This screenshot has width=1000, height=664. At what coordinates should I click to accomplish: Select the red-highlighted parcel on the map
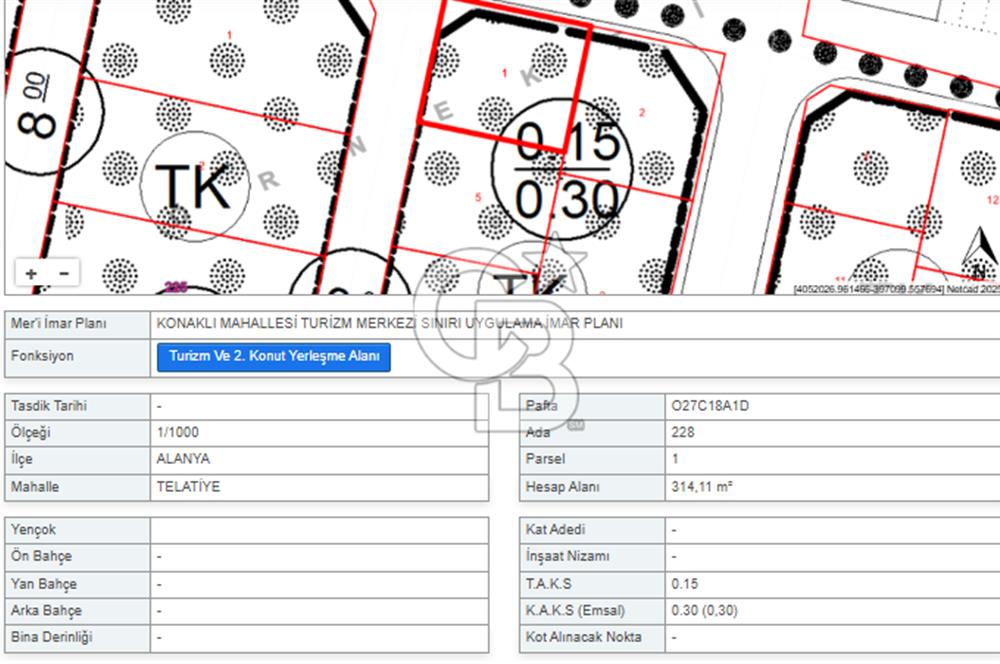[505, 73]
